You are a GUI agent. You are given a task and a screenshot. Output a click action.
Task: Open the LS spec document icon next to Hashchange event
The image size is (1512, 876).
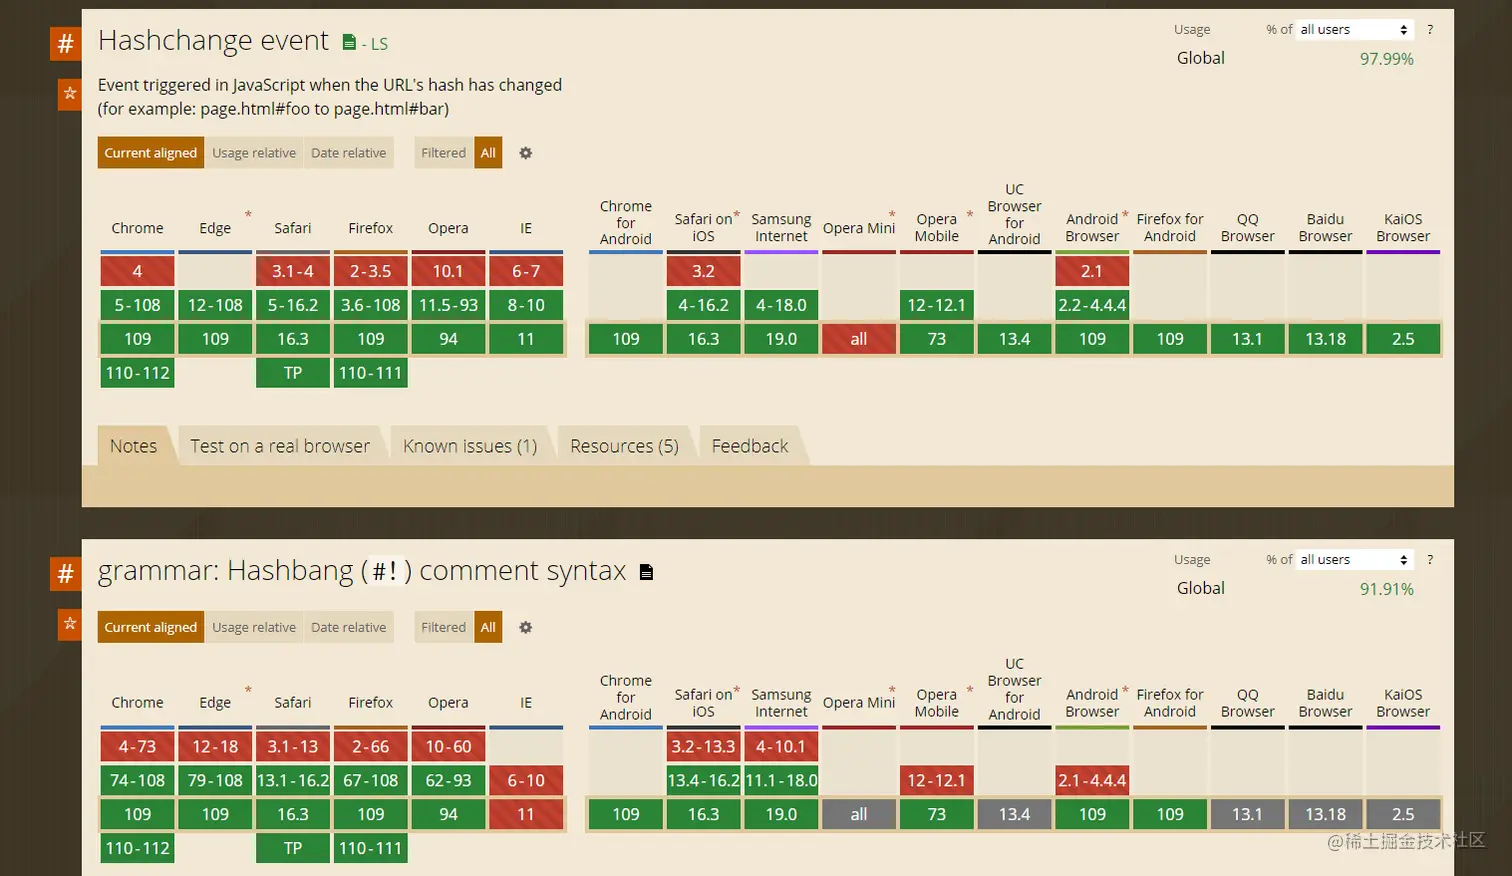tap(349, 42)
